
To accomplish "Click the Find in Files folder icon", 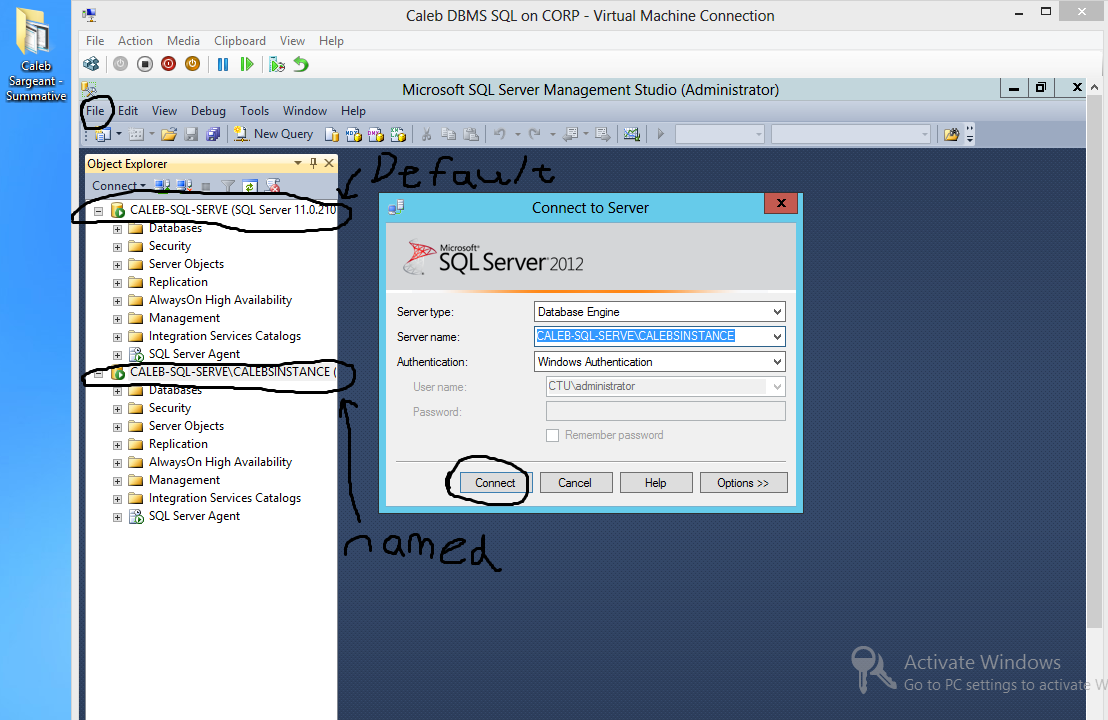I will click(951, 134).
